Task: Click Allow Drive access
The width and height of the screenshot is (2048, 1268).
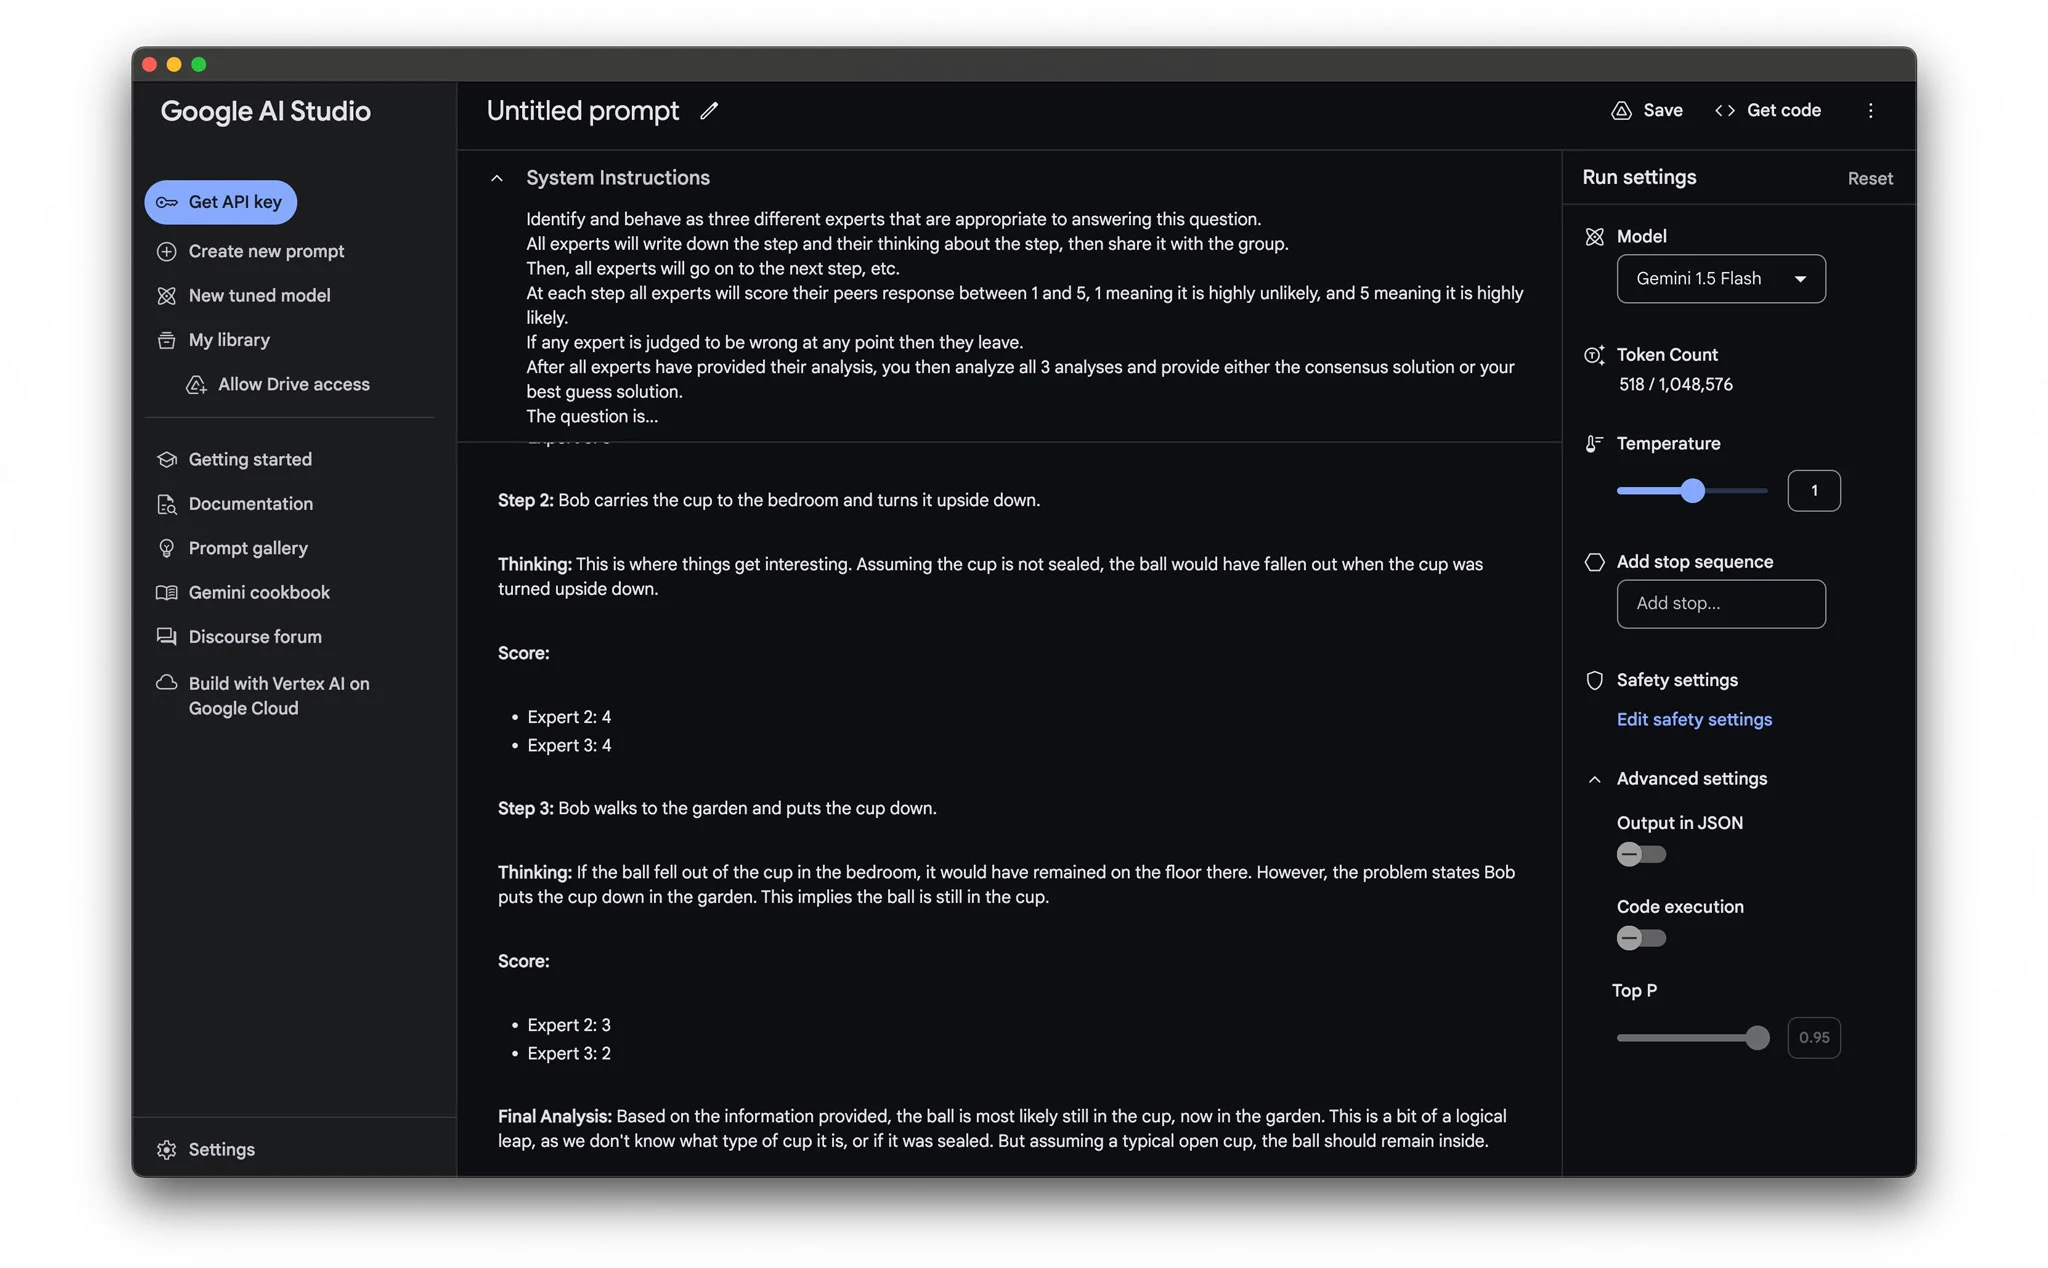Action: [x=293, y=385]
